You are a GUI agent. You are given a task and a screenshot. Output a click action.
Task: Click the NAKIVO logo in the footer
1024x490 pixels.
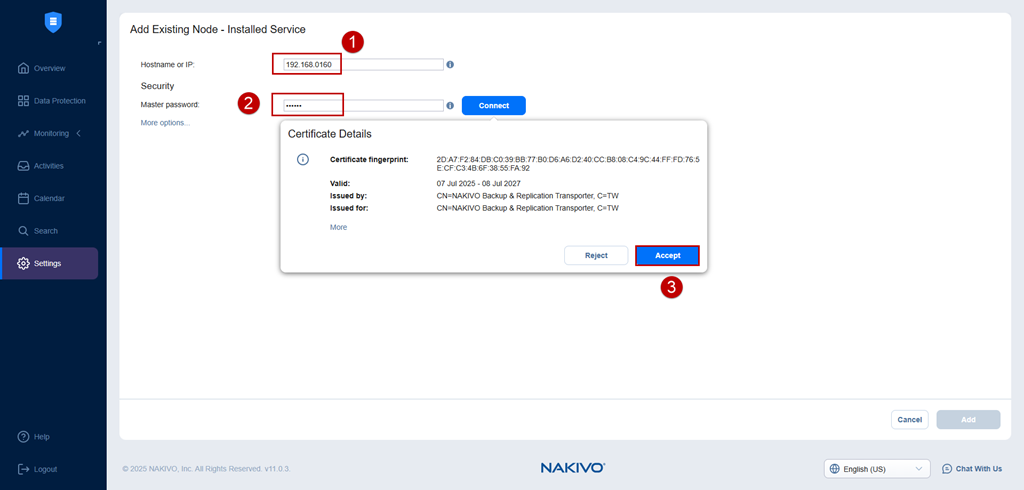click(x=573, y=468)
